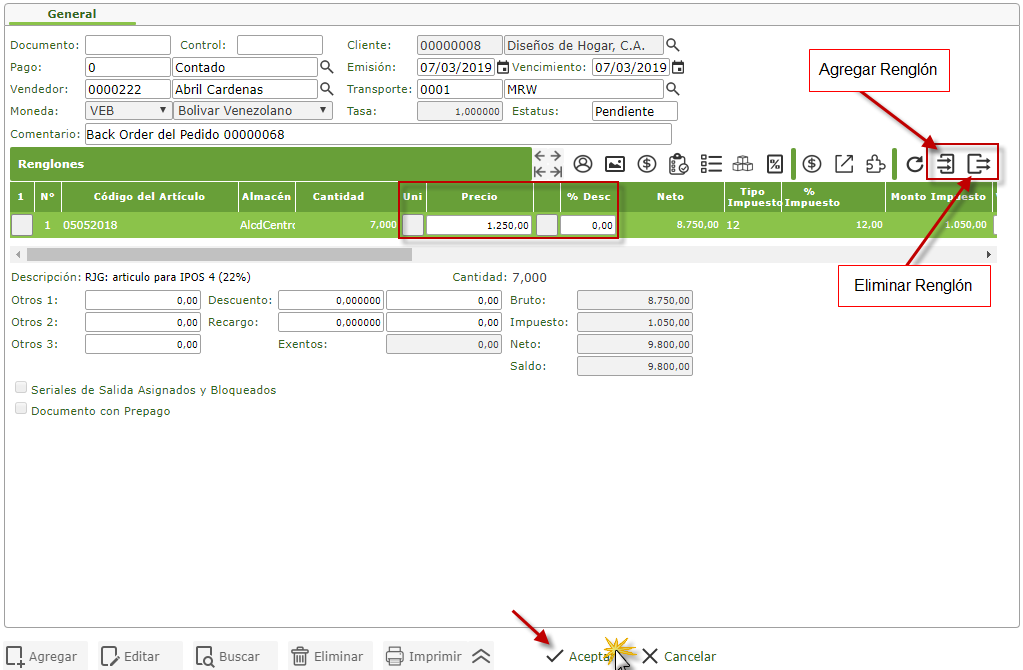
Task: Click the refresh renglones icon
Action: tap(914, 164)
